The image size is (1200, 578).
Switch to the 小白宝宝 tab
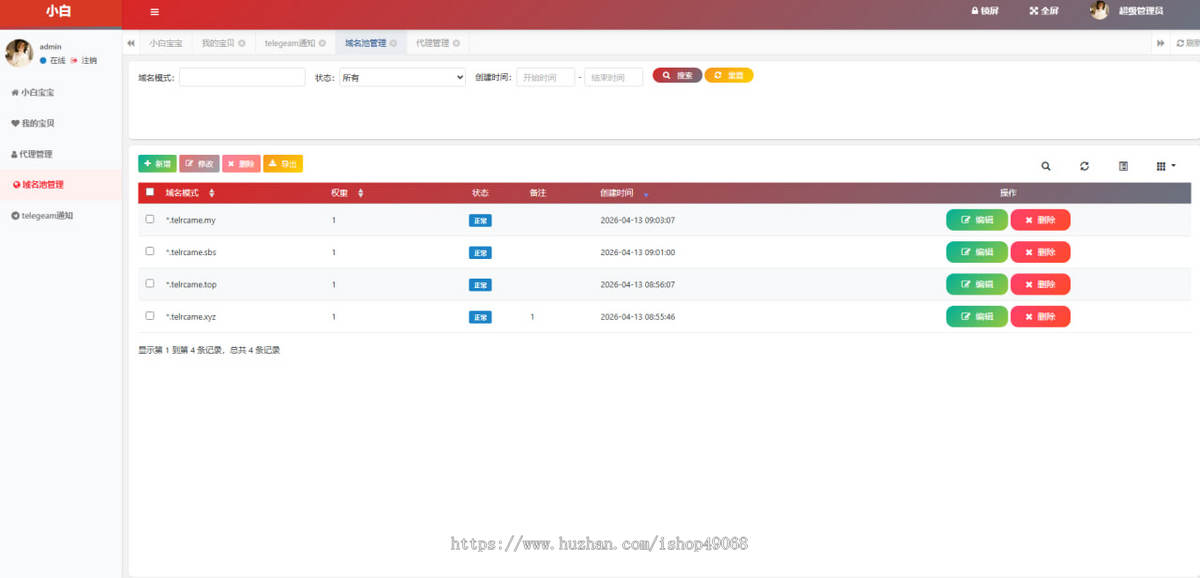click(x=165, y=43)
